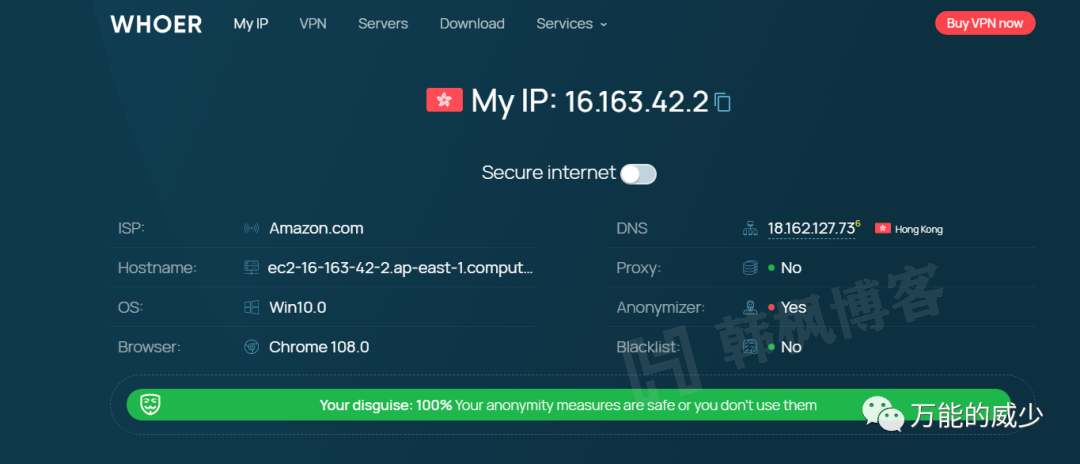The height and width of the screenshot is (464, 1080).
Task: Click the ISP signal icon
Action: tap(251, 229)
